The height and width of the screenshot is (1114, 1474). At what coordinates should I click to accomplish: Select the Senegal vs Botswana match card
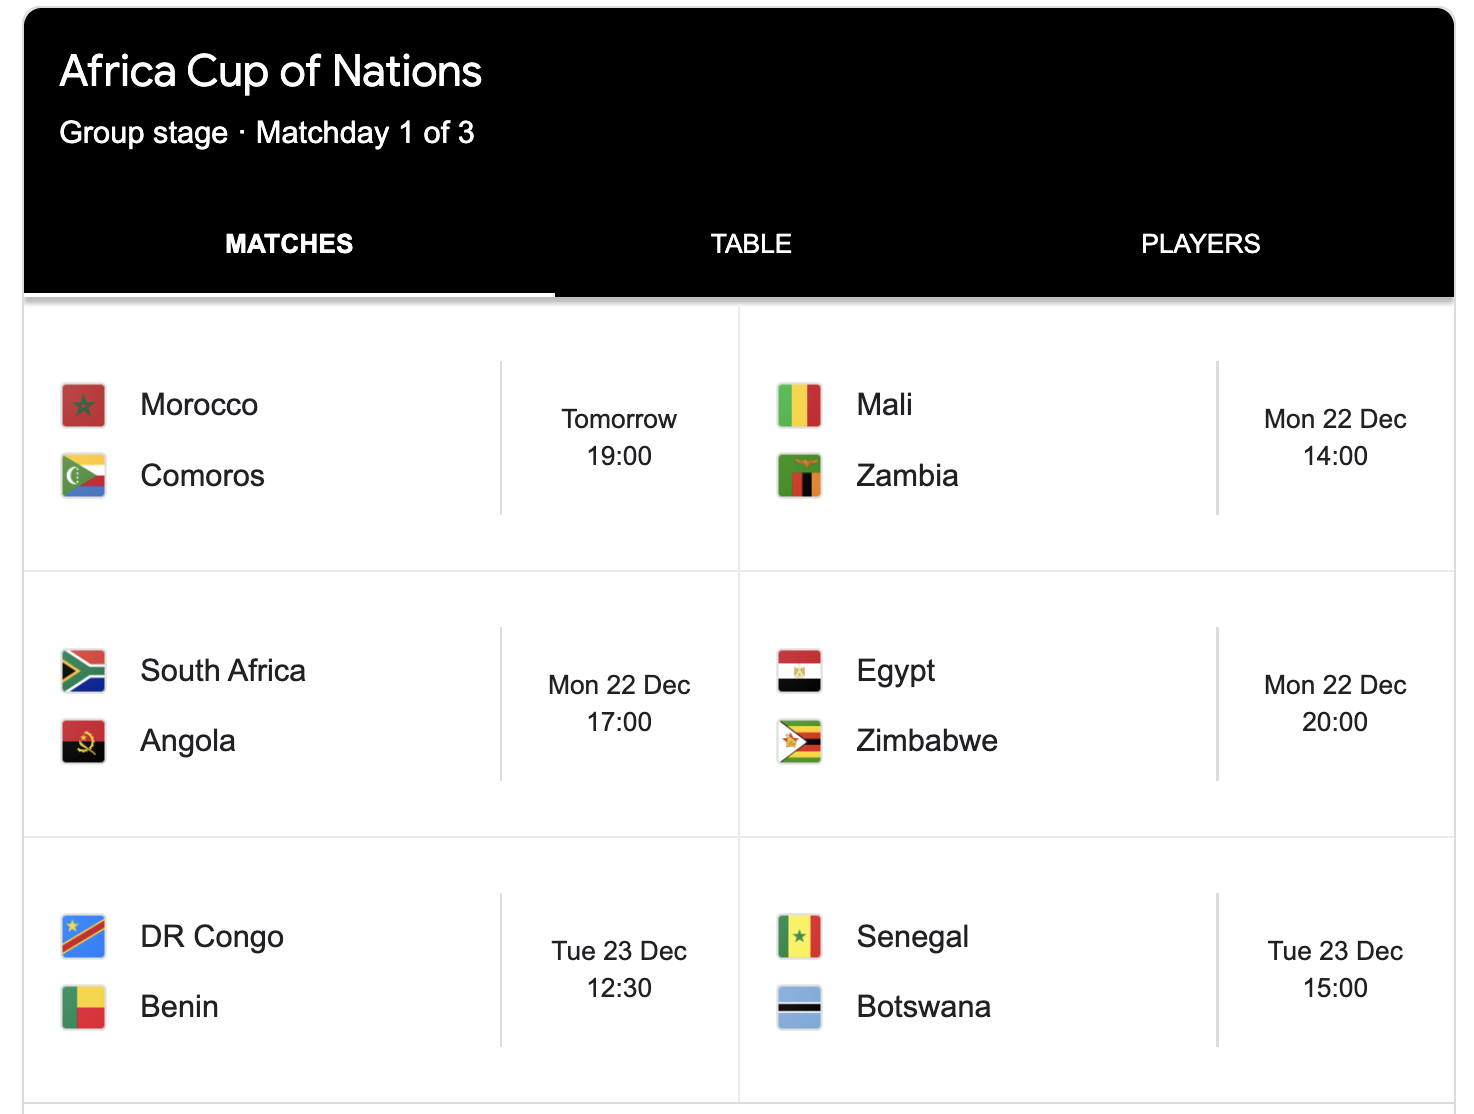tap(1096, 970)
